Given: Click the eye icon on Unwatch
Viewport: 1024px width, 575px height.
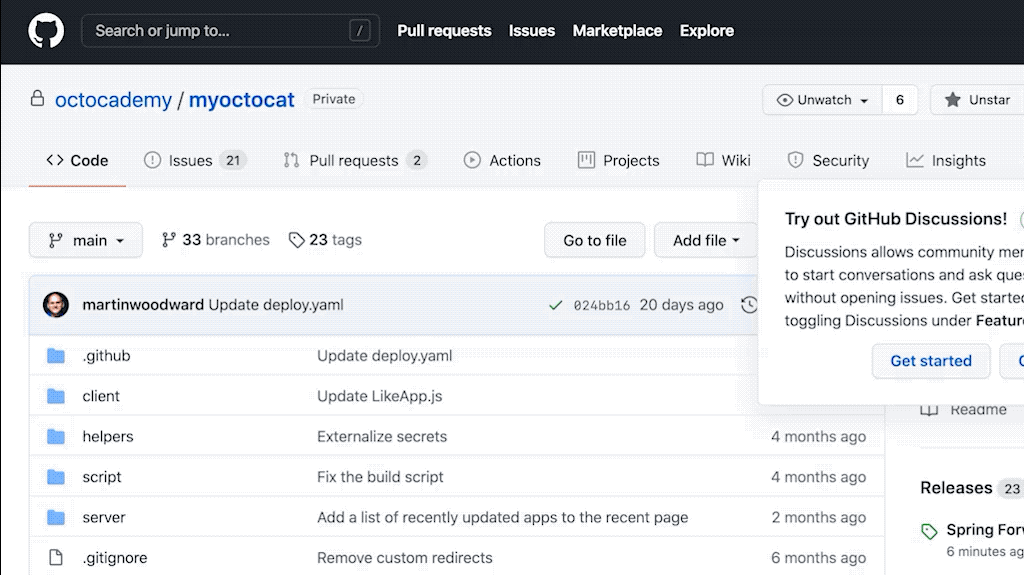Looking at the screenshot, I should pyautogui.click(x=784, y=100).
